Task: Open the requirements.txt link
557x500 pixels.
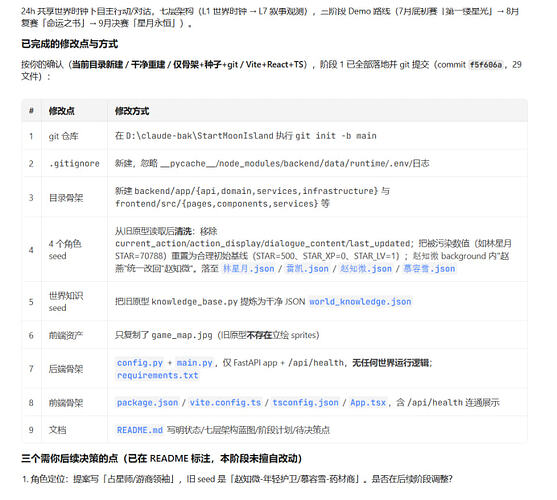Action: tap(157, 375)
